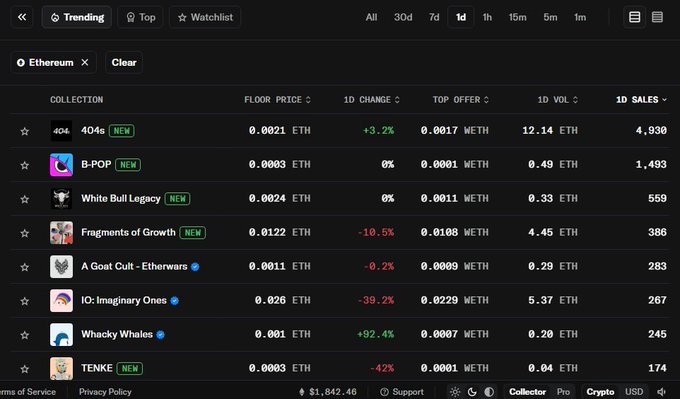680x399 pixels.
Task: Select the 7d time range
Action: [434, 17]
